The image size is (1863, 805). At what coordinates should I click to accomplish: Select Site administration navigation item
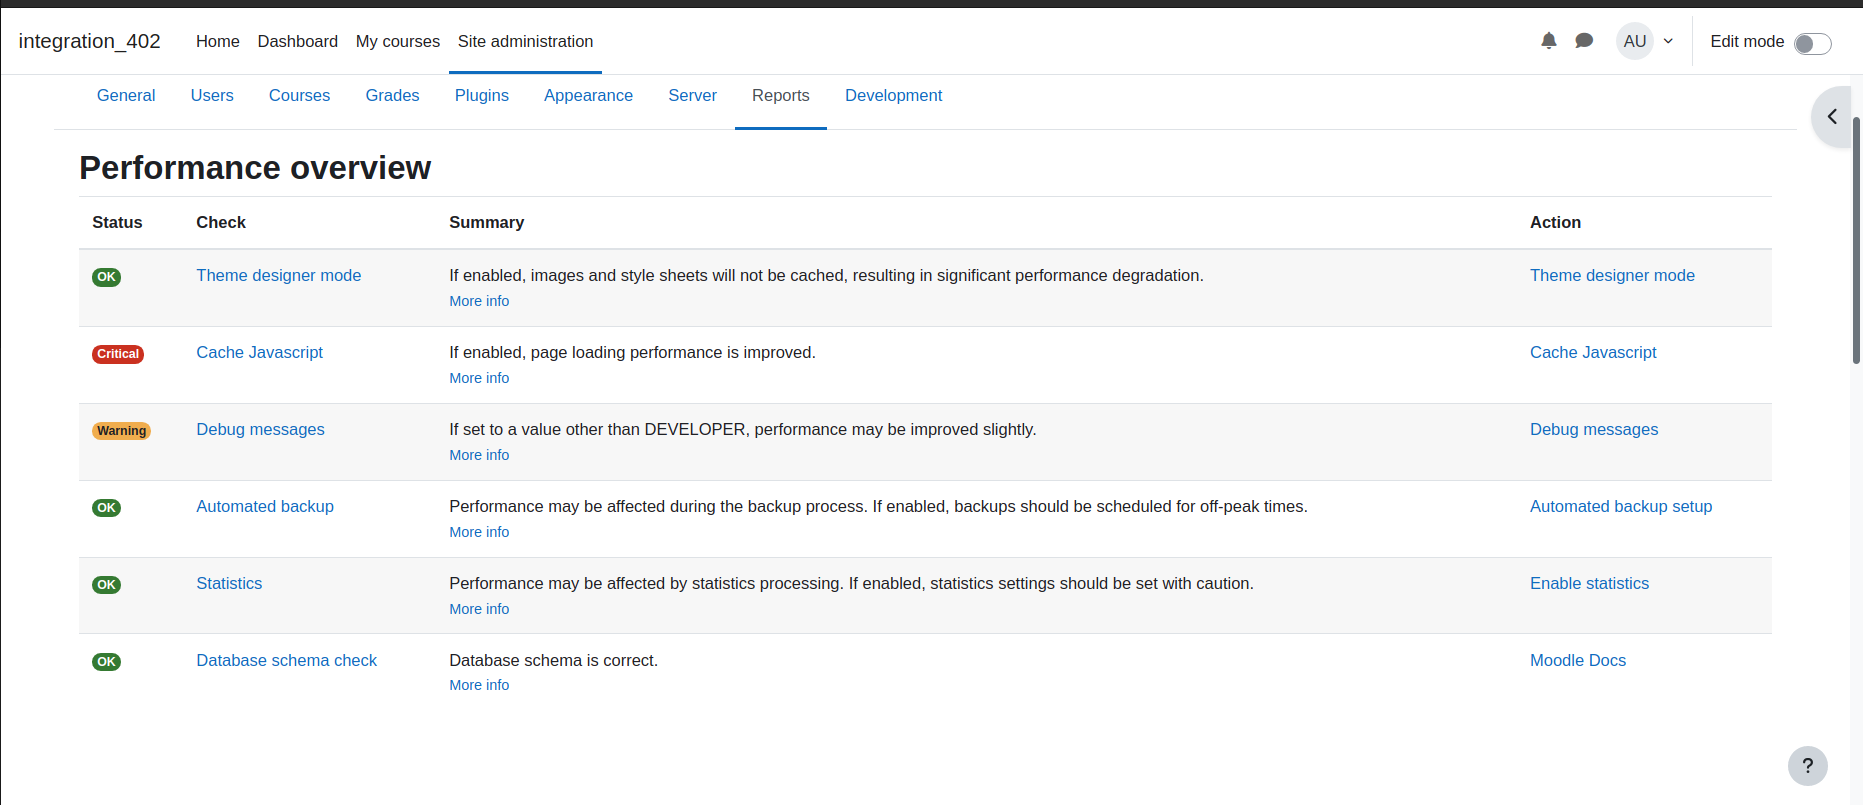tap(525, 41)
